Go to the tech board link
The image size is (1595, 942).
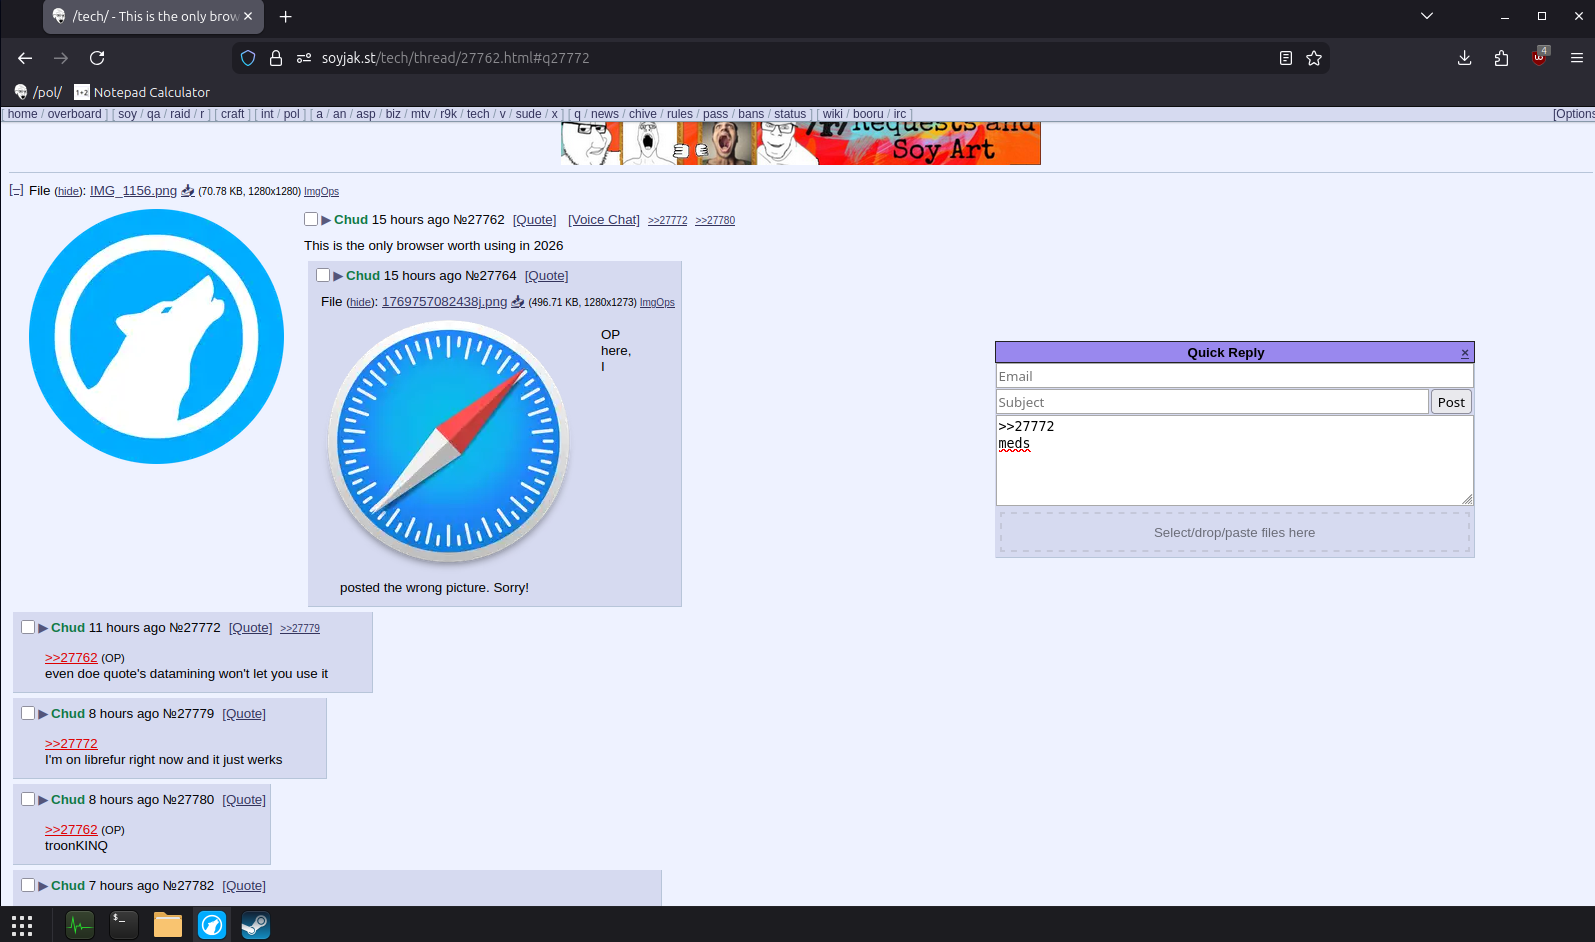[x=478, y=114]
